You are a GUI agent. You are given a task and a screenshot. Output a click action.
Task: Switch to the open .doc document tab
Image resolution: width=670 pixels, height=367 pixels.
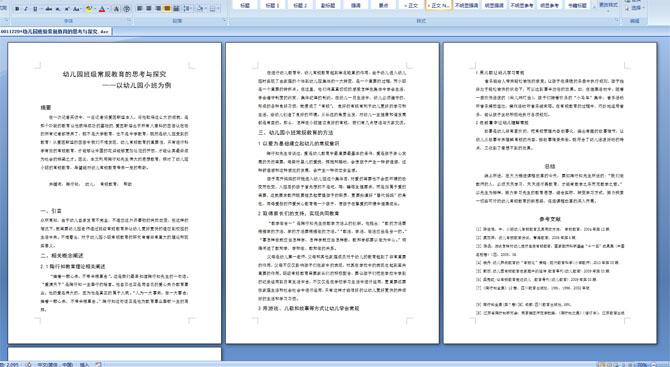56,32
